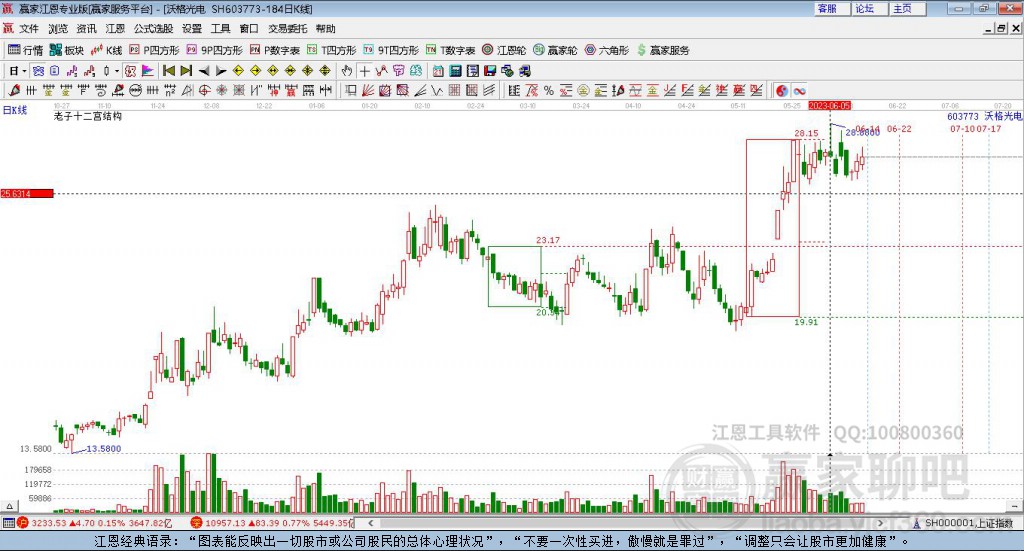This screenshot has width=1024, height=551.
Task: Open the 资讯 menu
Action: click(x=86, y=29)
